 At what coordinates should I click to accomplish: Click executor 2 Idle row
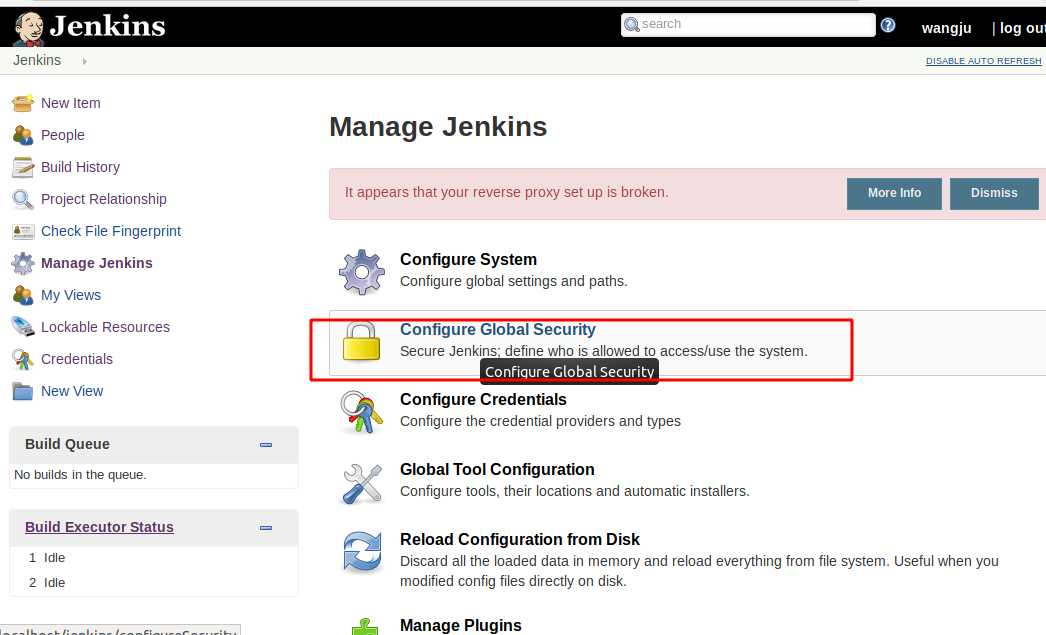pyautogui.click(x=153, y=583)
